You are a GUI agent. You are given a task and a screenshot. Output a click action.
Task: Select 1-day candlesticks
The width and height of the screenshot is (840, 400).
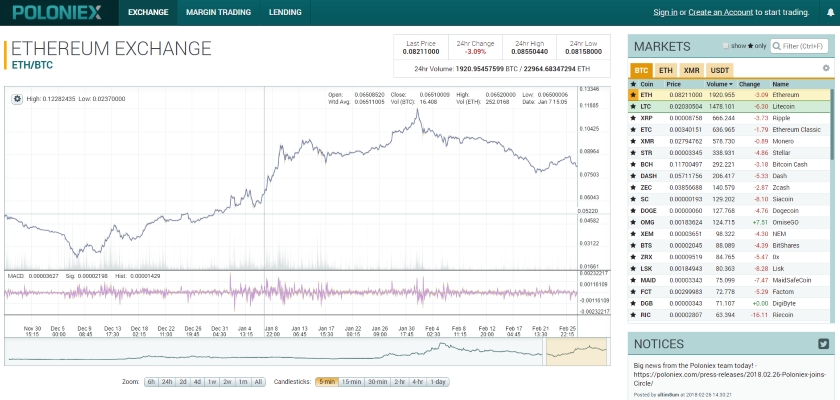(x=438, y=382)
